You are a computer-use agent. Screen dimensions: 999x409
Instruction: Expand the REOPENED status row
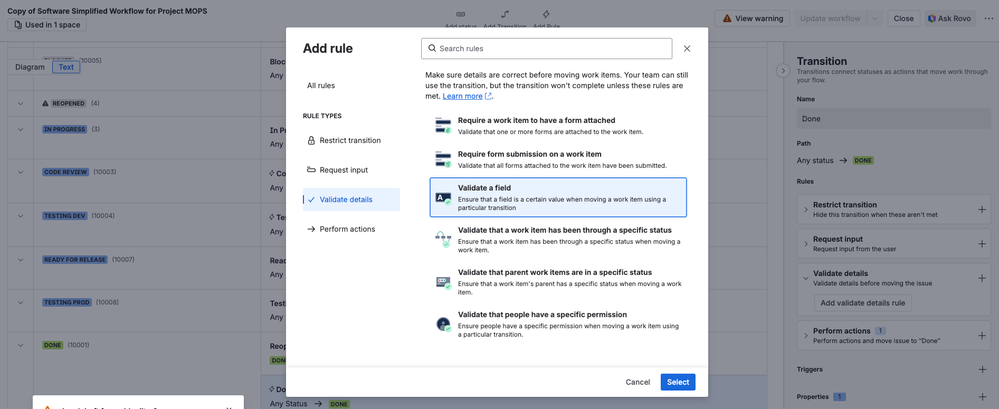click(20, 103)
